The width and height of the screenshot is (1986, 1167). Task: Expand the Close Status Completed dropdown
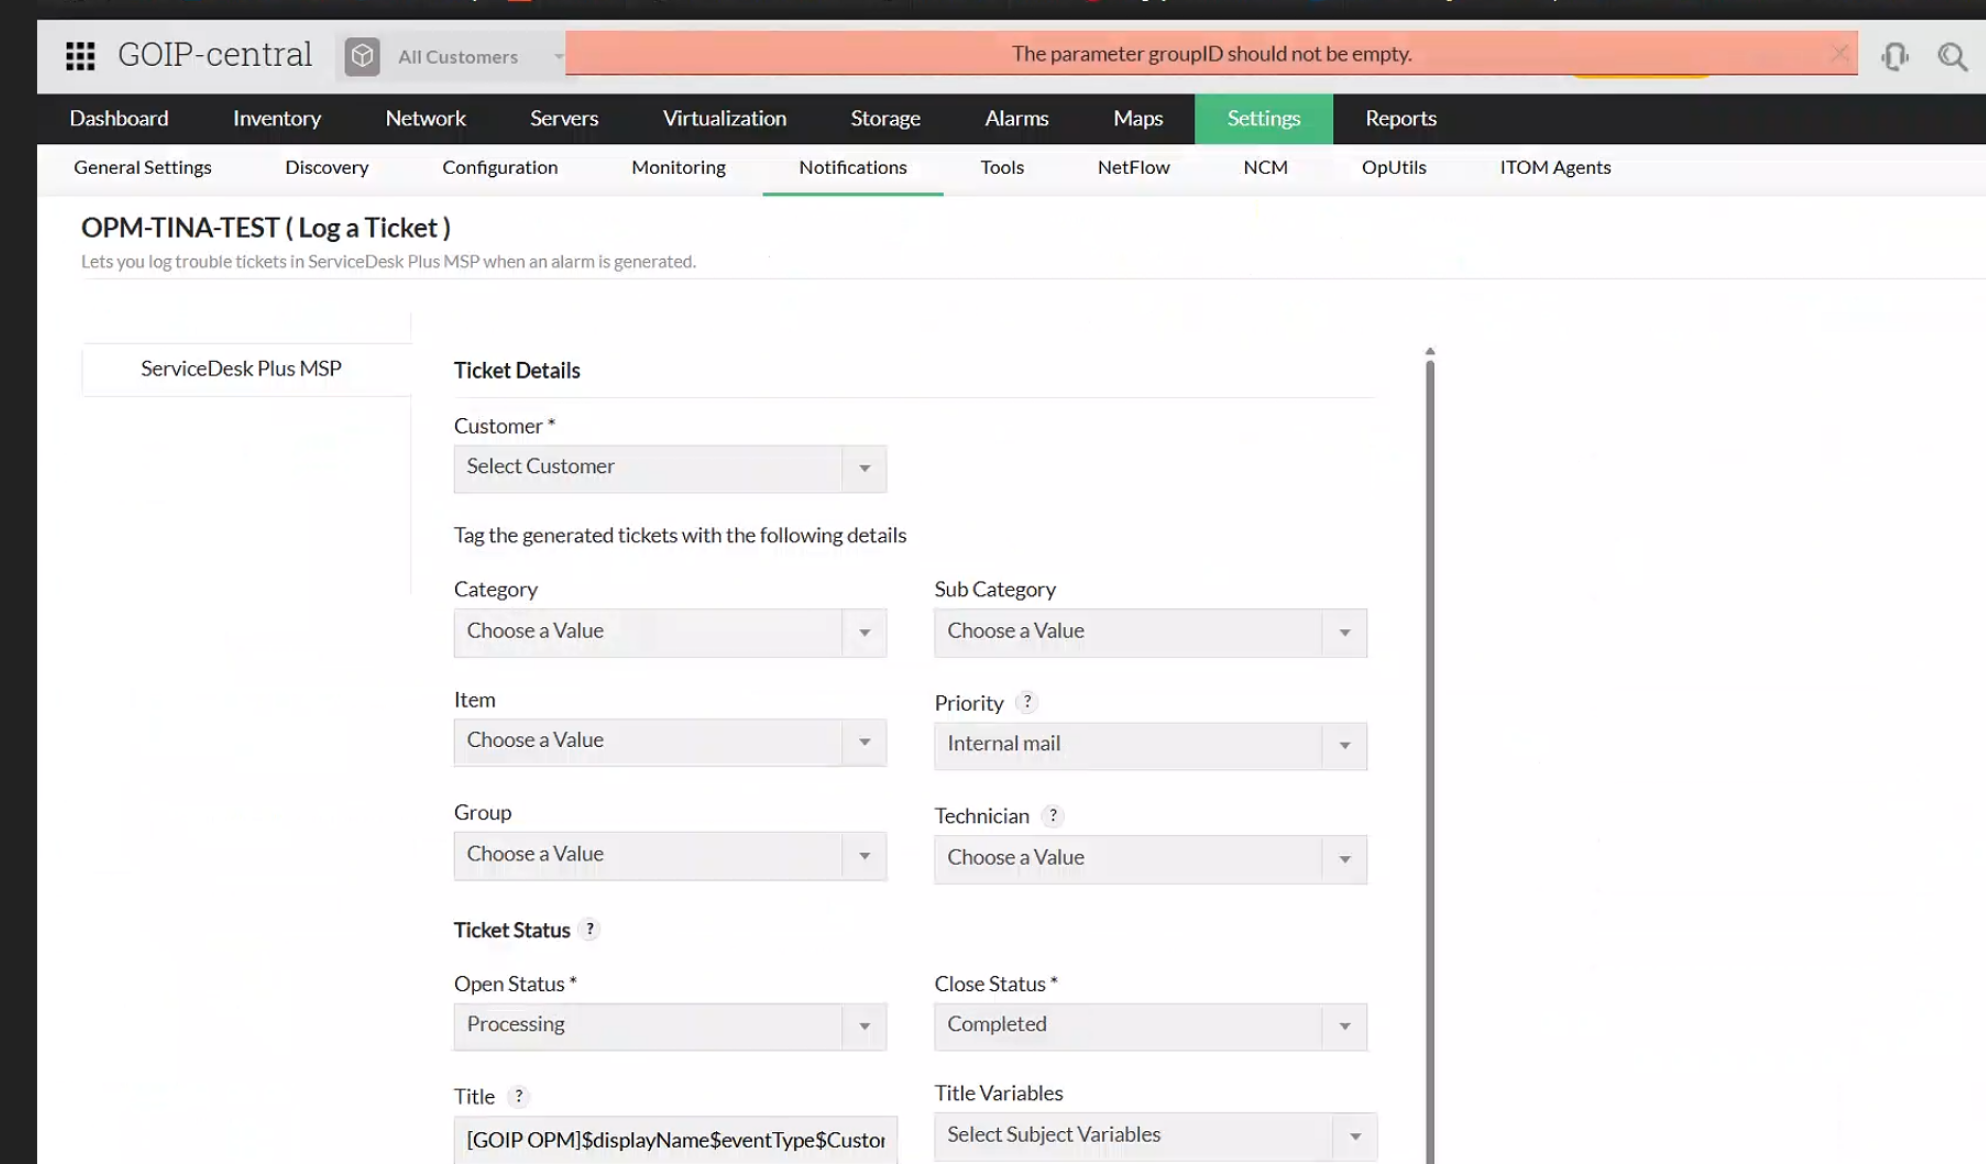(1149, 1026)
